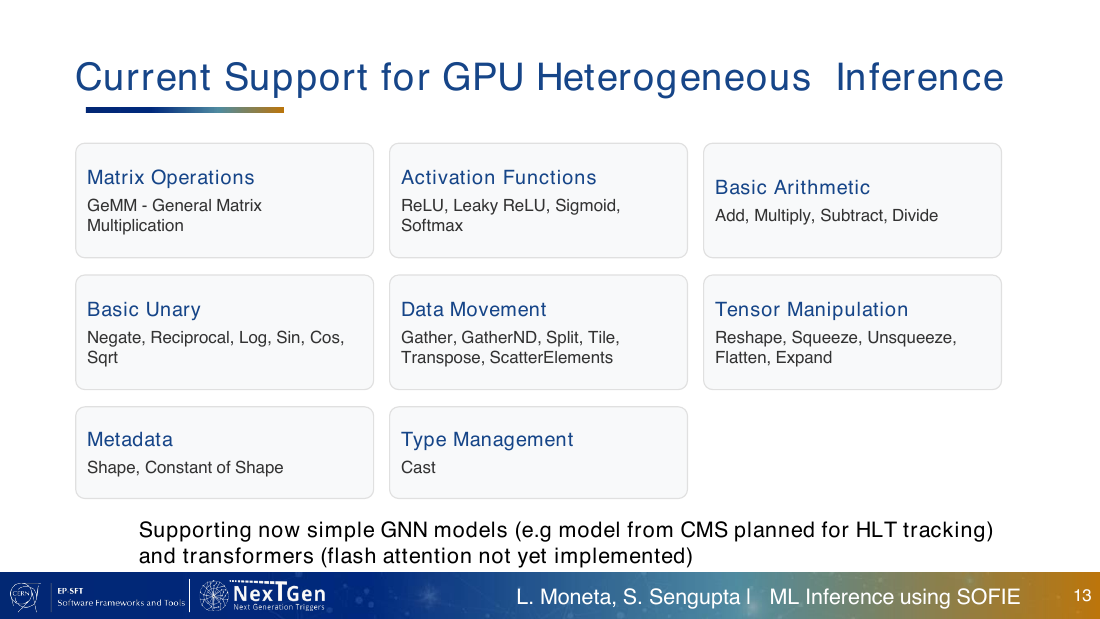Select the Type Management card
Image resolution: width=1100 pixels, height=619 pixels.
coord(538,453)
